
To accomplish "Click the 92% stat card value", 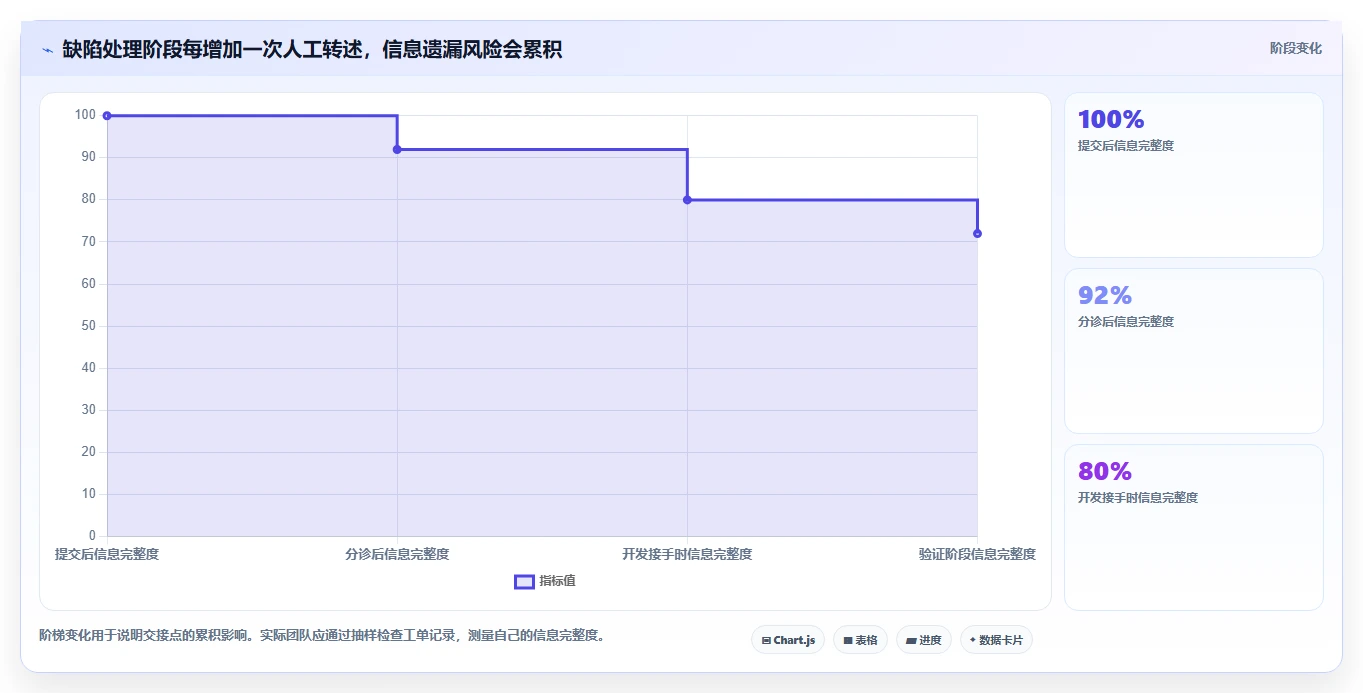I will [1105, 296].
